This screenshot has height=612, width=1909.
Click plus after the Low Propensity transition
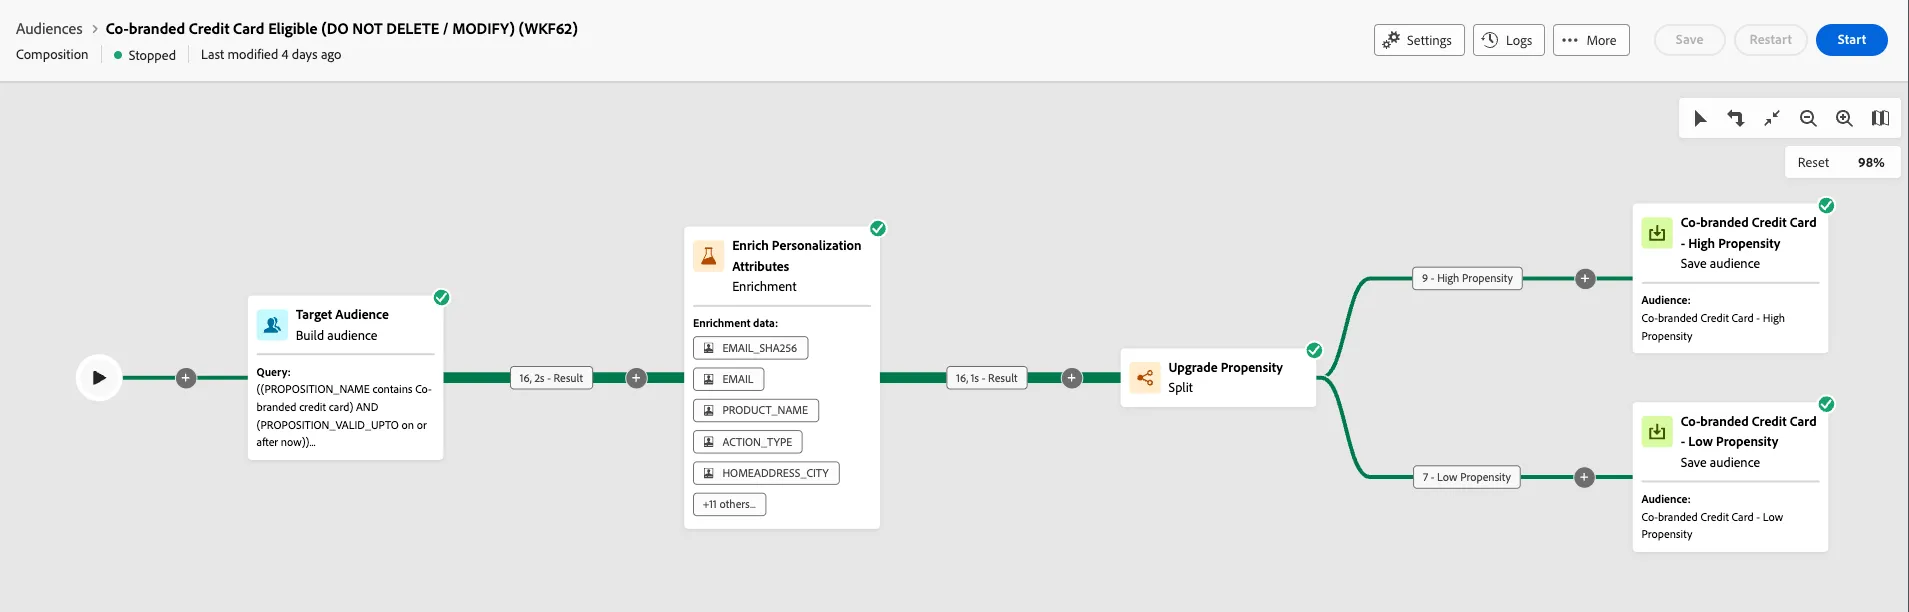coord(1584,478)
